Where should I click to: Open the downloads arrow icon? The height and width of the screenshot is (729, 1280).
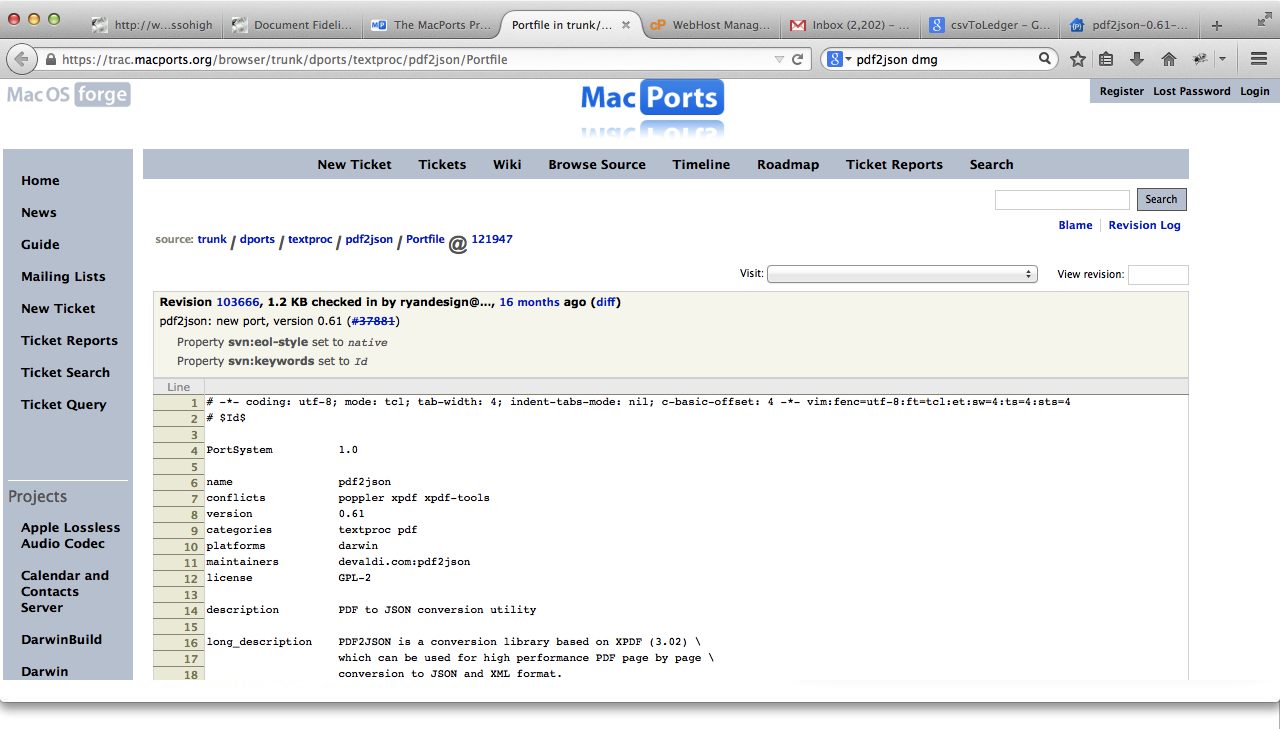pos(1137,59)
